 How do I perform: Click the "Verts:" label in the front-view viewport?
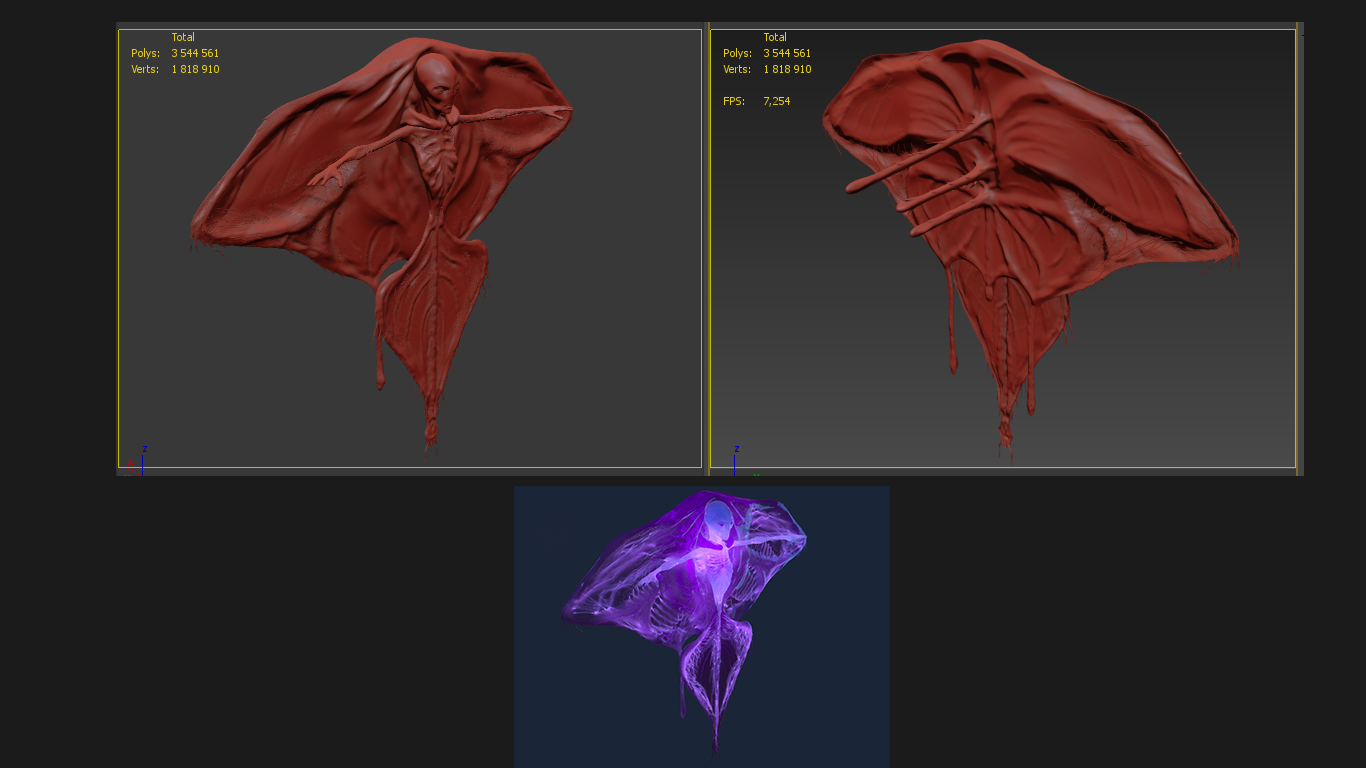pyautogui.click(x=145, y=69)
